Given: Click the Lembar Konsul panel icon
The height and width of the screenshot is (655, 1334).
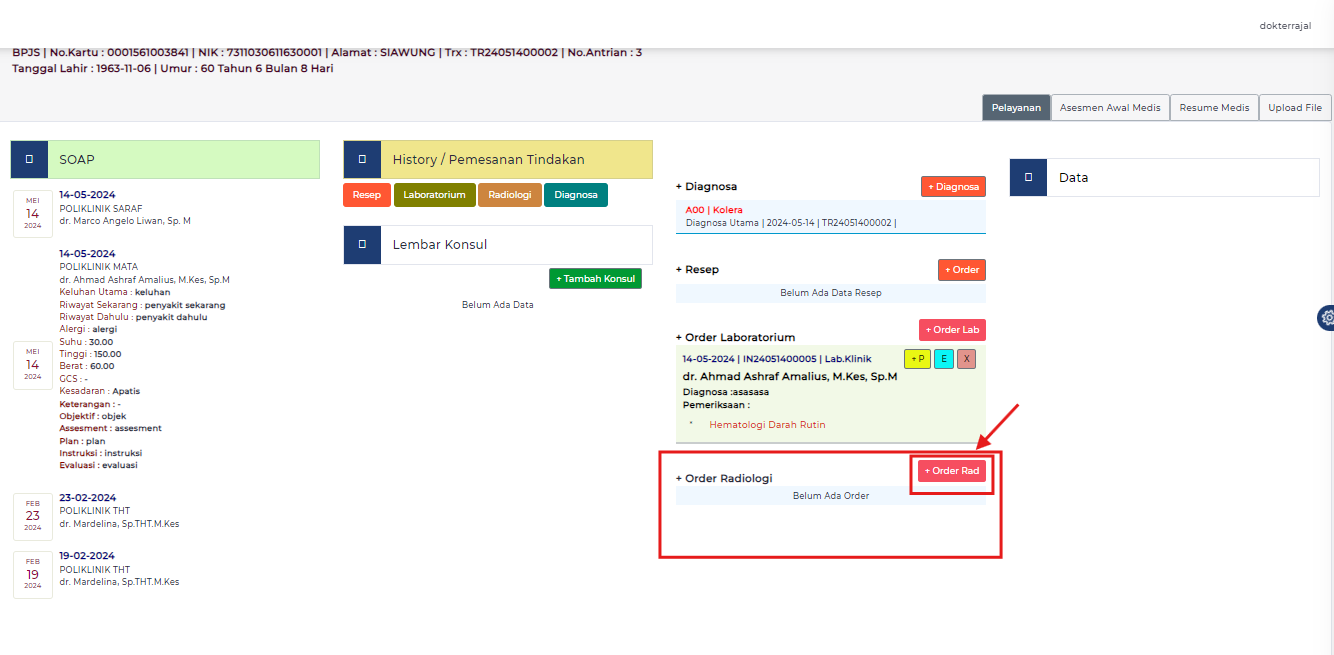Looking at the screenshot, I should [362, 244].
